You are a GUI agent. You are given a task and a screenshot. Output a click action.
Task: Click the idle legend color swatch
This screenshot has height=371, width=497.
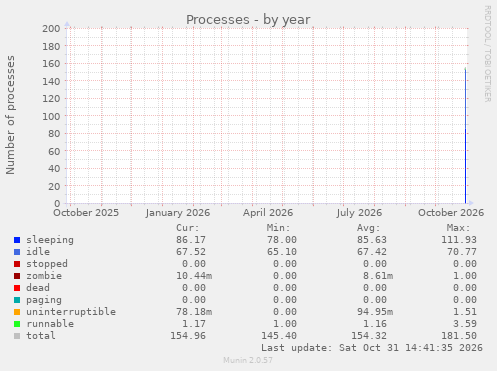(17, 252)
